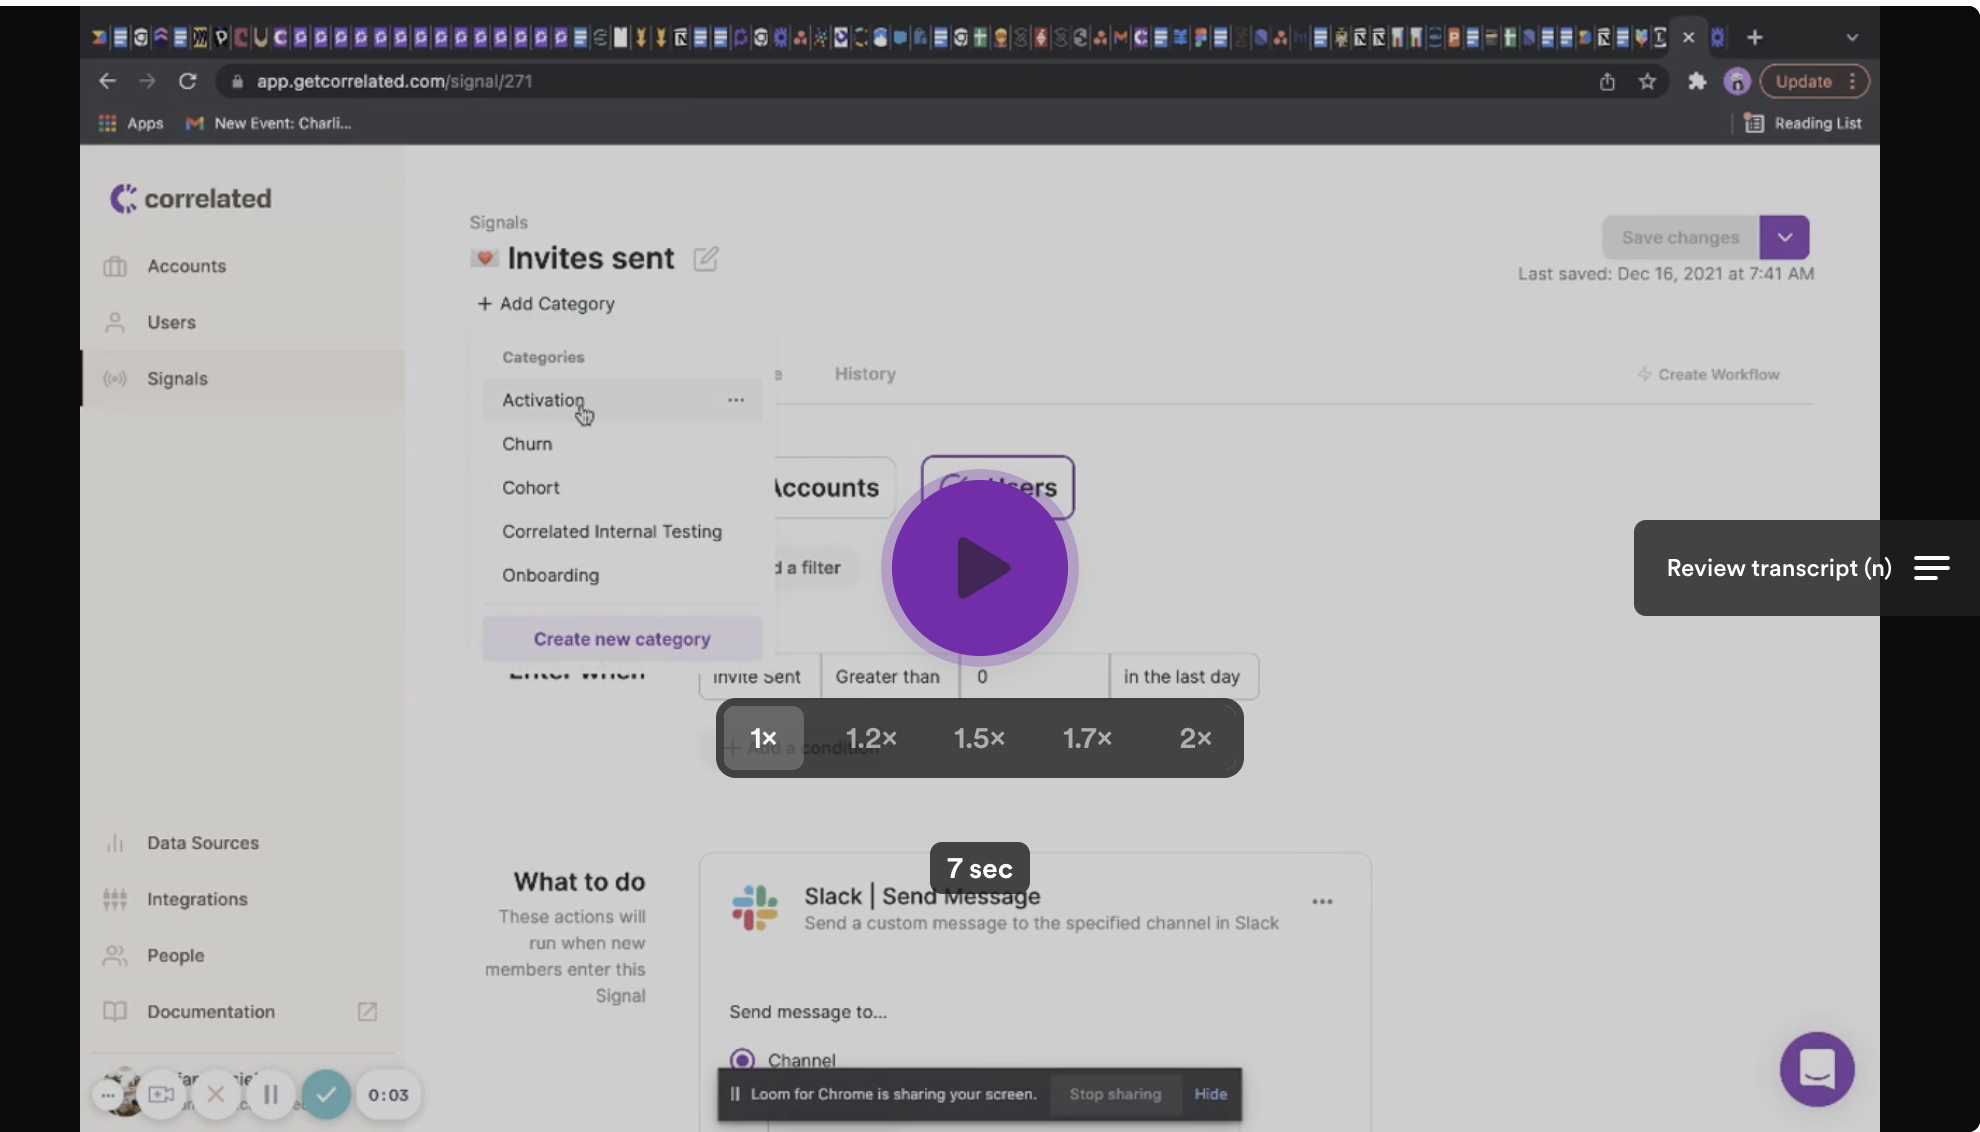Screen dimensions: 1980x1132
Task: Open Users in the sidebar
Action: [171, 322]
